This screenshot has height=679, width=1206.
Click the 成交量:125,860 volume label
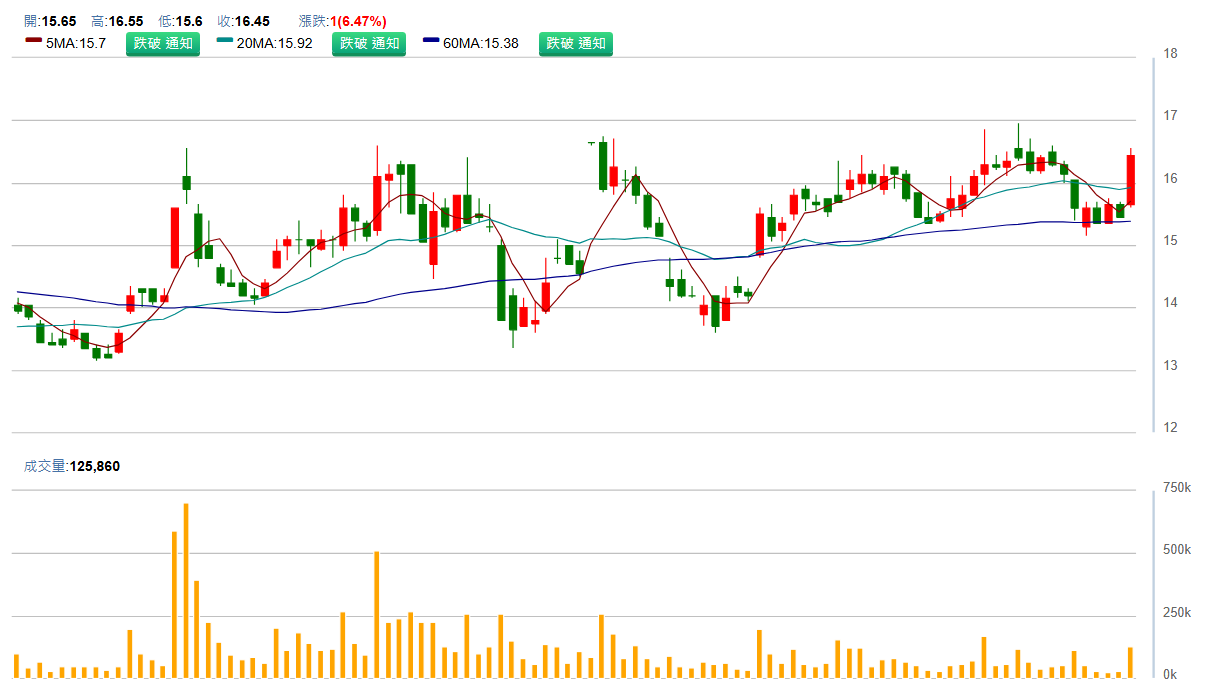(x=72, y=466)
